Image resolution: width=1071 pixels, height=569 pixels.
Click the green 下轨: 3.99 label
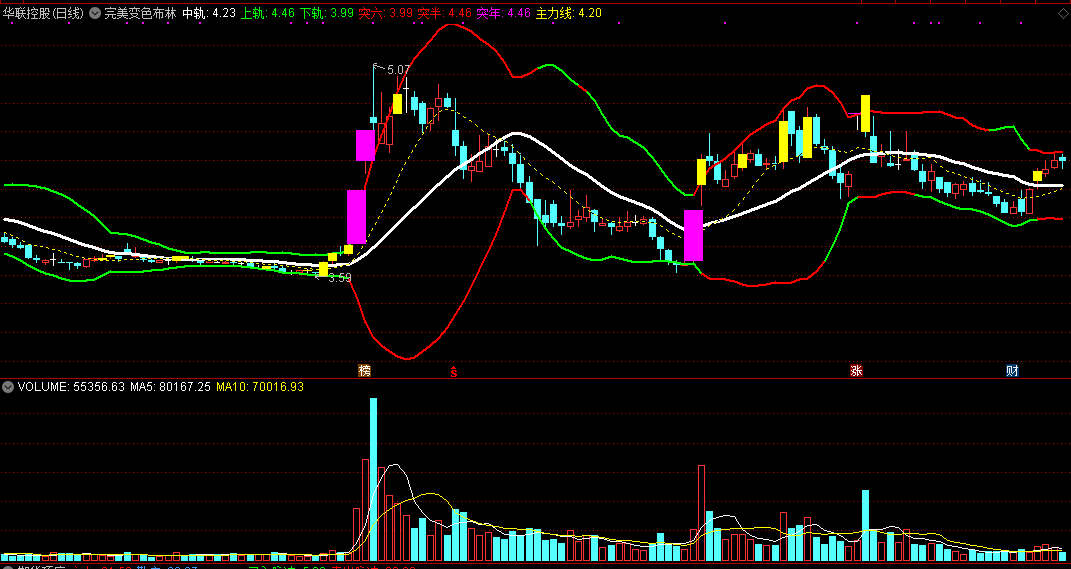coord(328,13)
